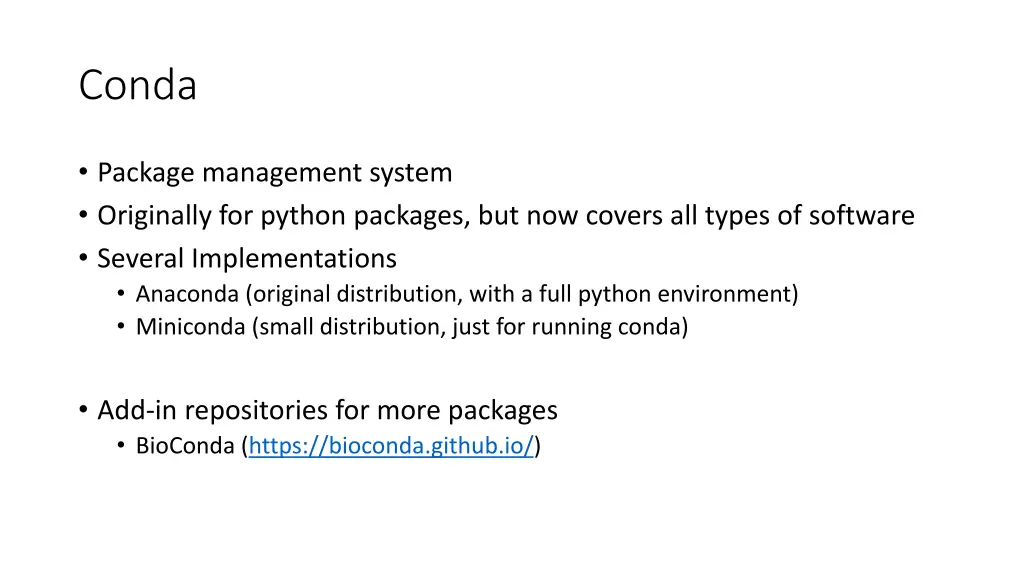Click the Conda slide title
The image size is (1024, 576).
[x=138, y=85]
